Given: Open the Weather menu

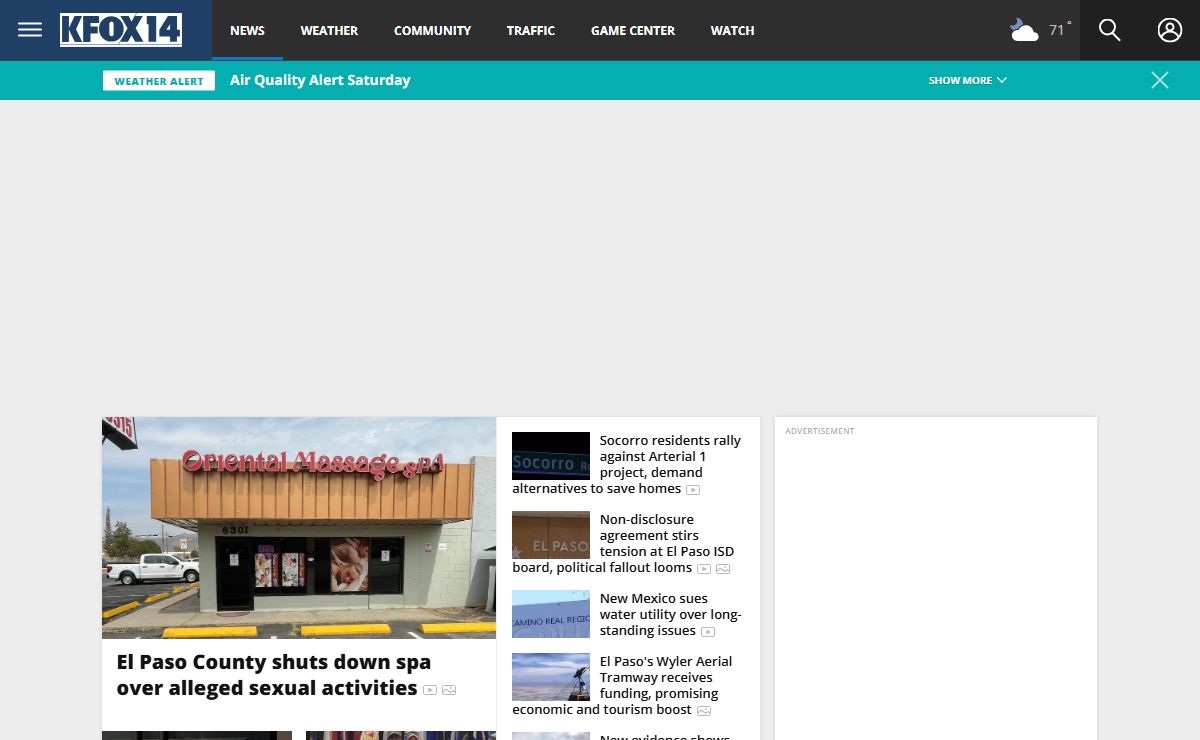Looking at the screenshot, I should [x=329, y=30].
